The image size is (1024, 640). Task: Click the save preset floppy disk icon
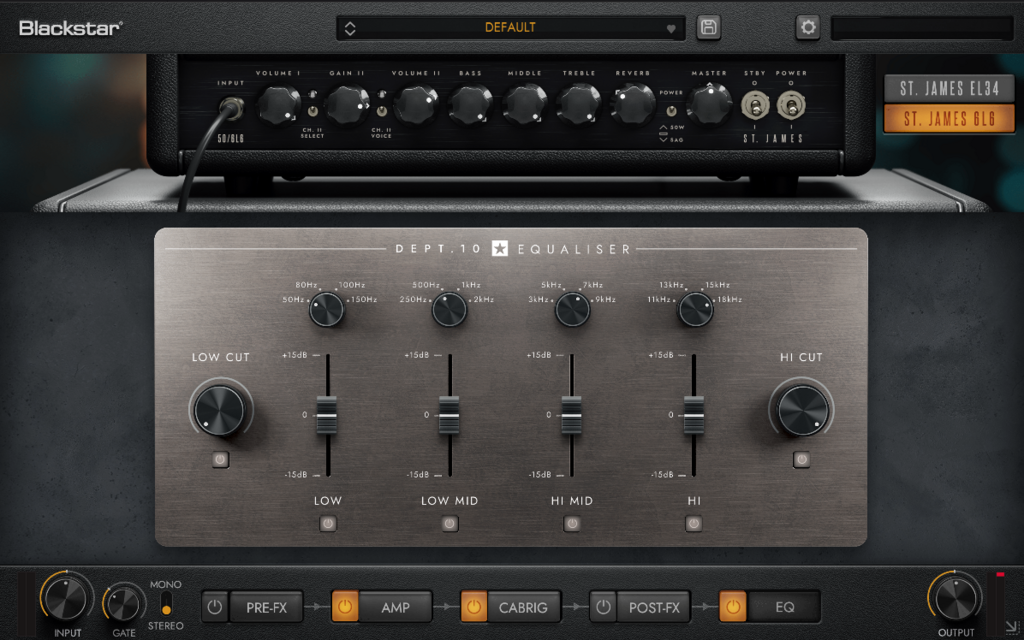(709, 28)
